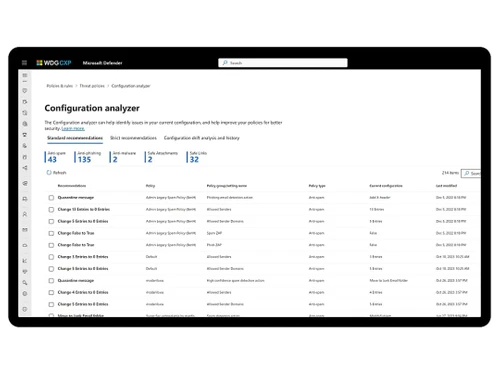Open the share-shaped icon in the sidebar
500x375 pixels.
coord(25,168)
